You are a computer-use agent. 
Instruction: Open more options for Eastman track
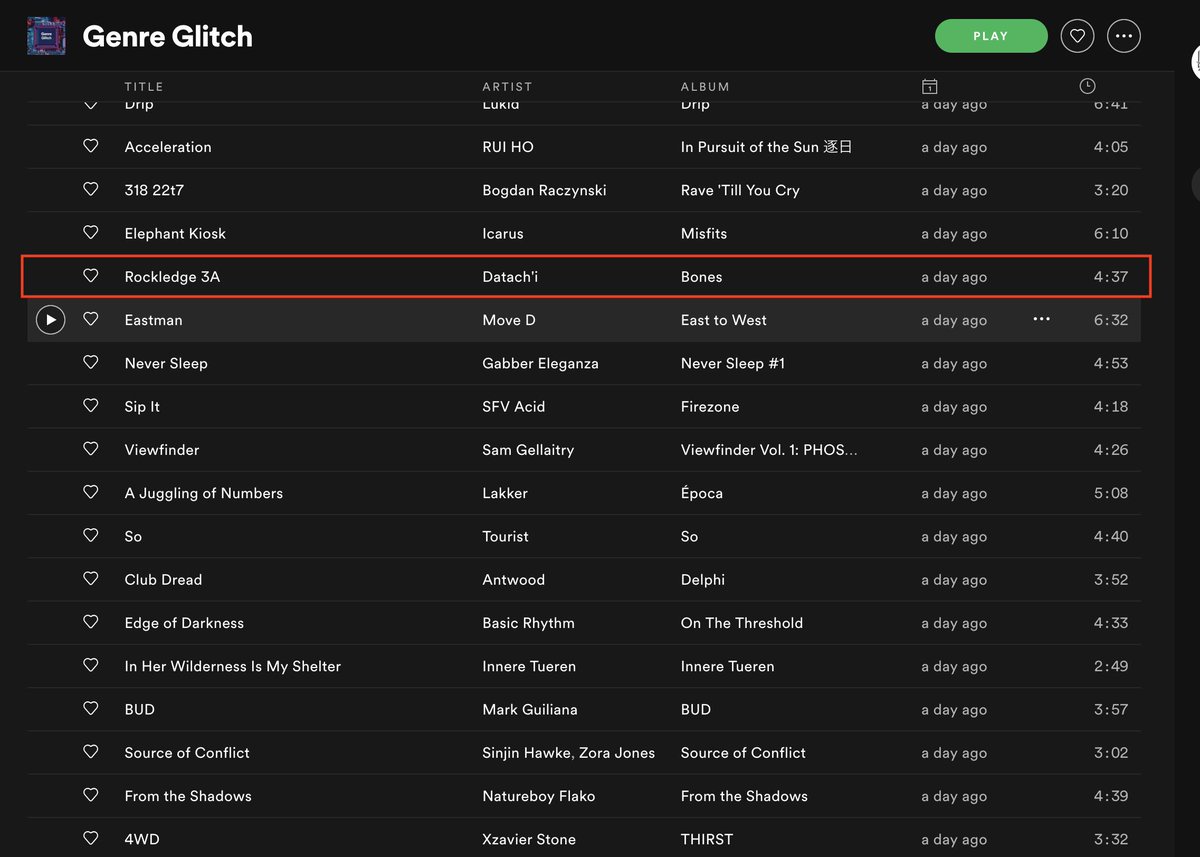(x=1042, y=319)
